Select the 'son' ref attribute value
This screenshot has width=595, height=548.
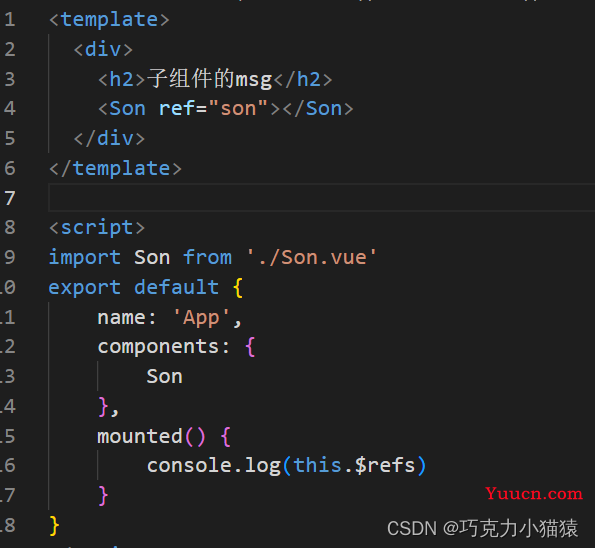[238, 109]
